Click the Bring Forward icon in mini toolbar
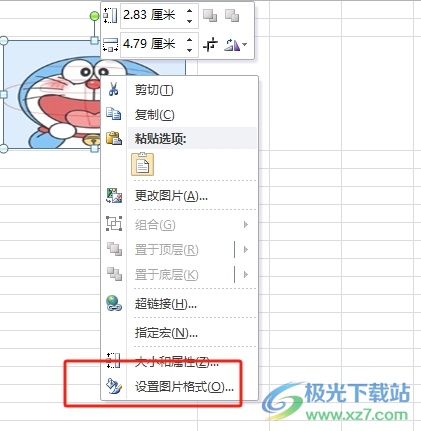This screenshot has height=431, width=421. pyautogui.click(x=210, y=16)
